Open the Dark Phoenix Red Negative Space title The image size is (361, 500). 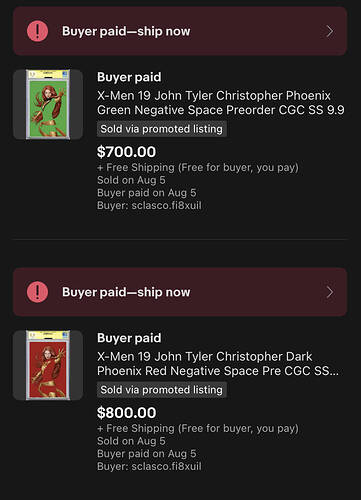pos(218,364)
